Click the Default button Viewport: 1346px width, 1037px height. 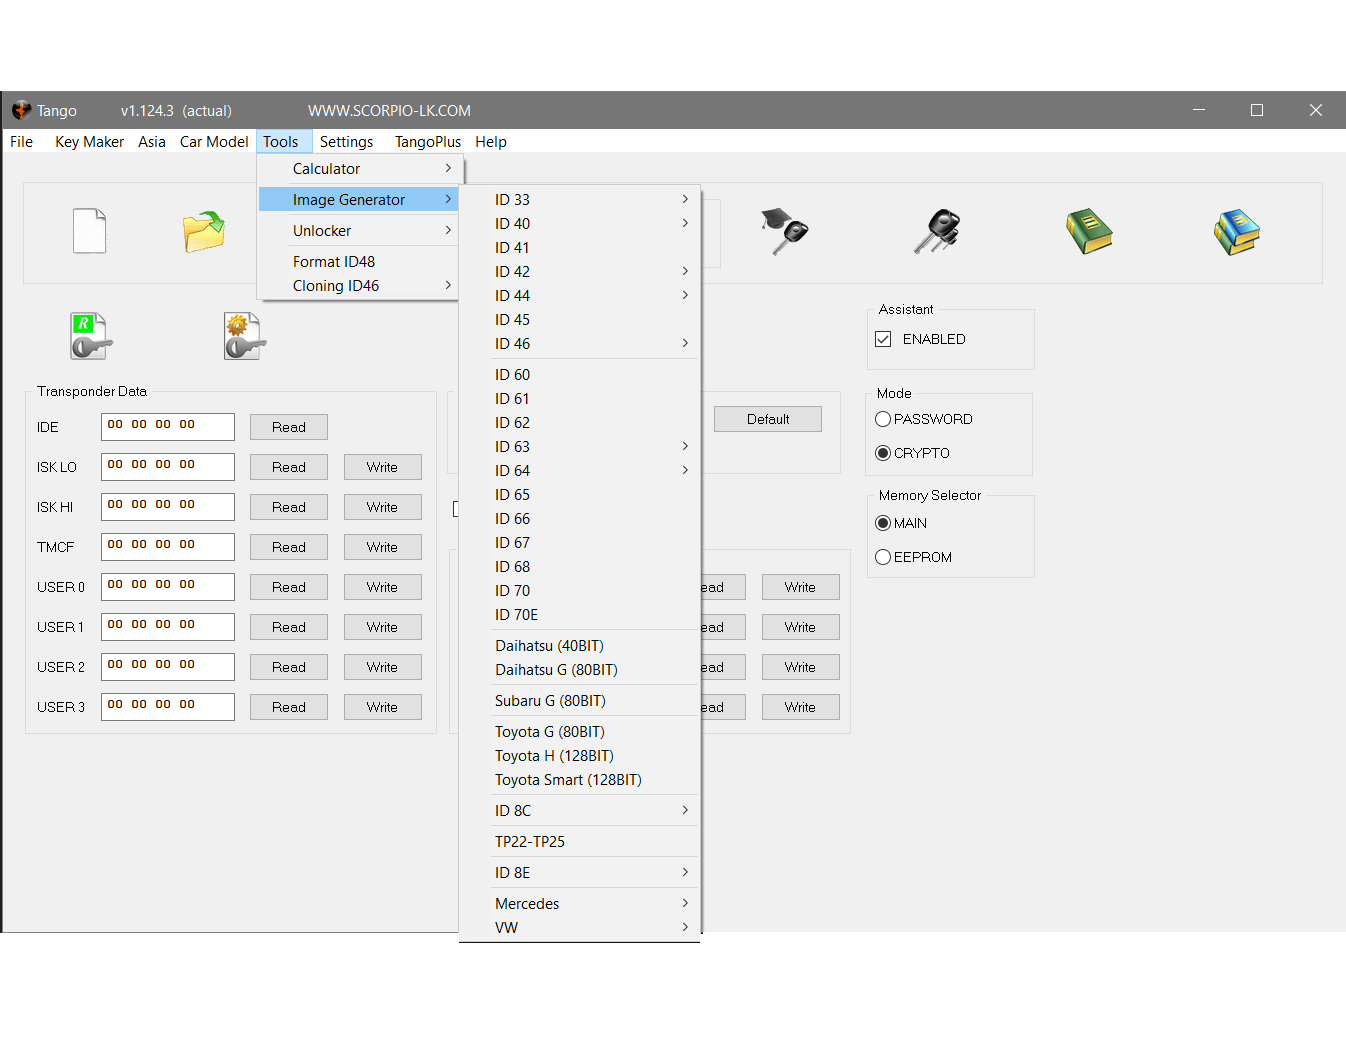point(768,419)
